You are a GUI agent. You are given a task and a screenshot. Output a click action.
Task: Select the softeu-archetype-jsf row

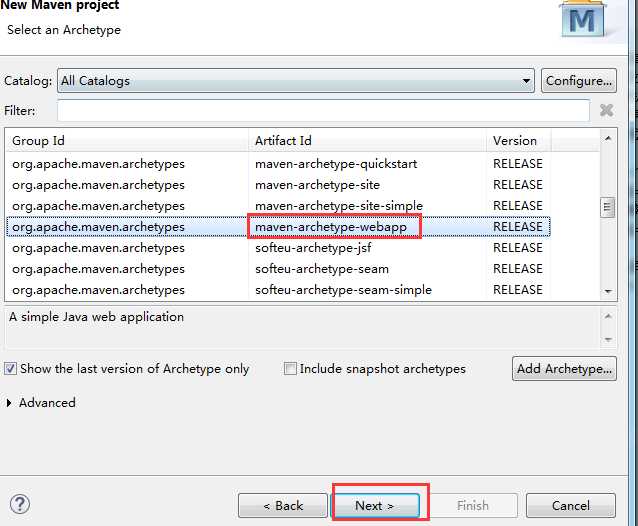coord(279,248)
